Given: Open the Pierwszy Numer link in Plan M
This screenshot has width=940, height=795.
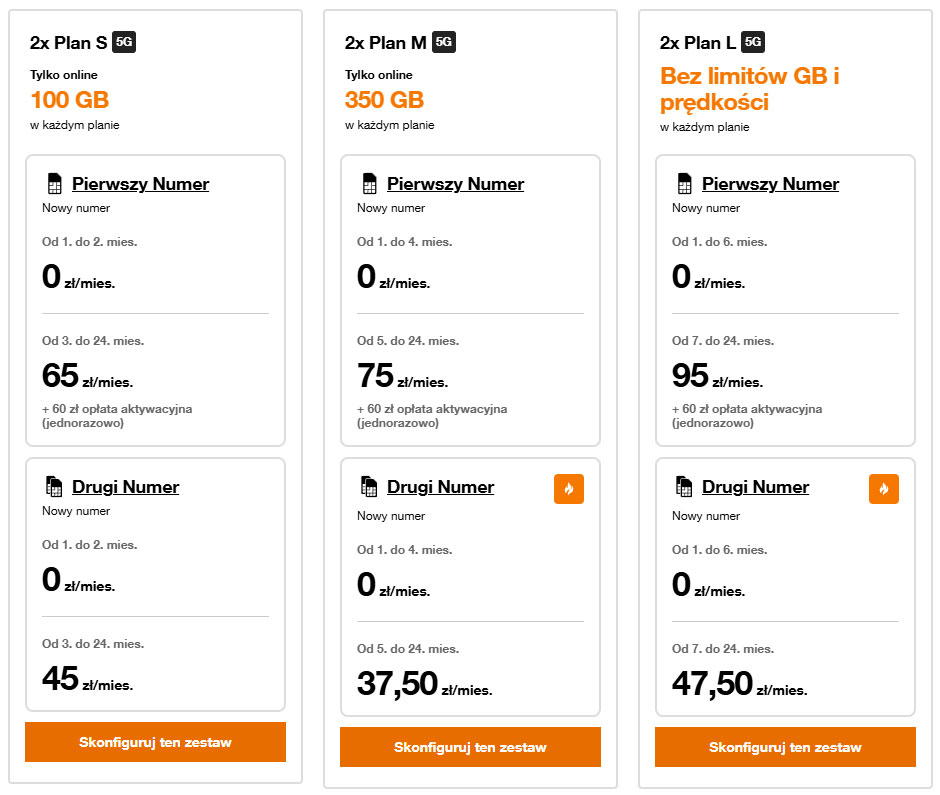Looking at the screenshot, I should click(x=455, y=184).
